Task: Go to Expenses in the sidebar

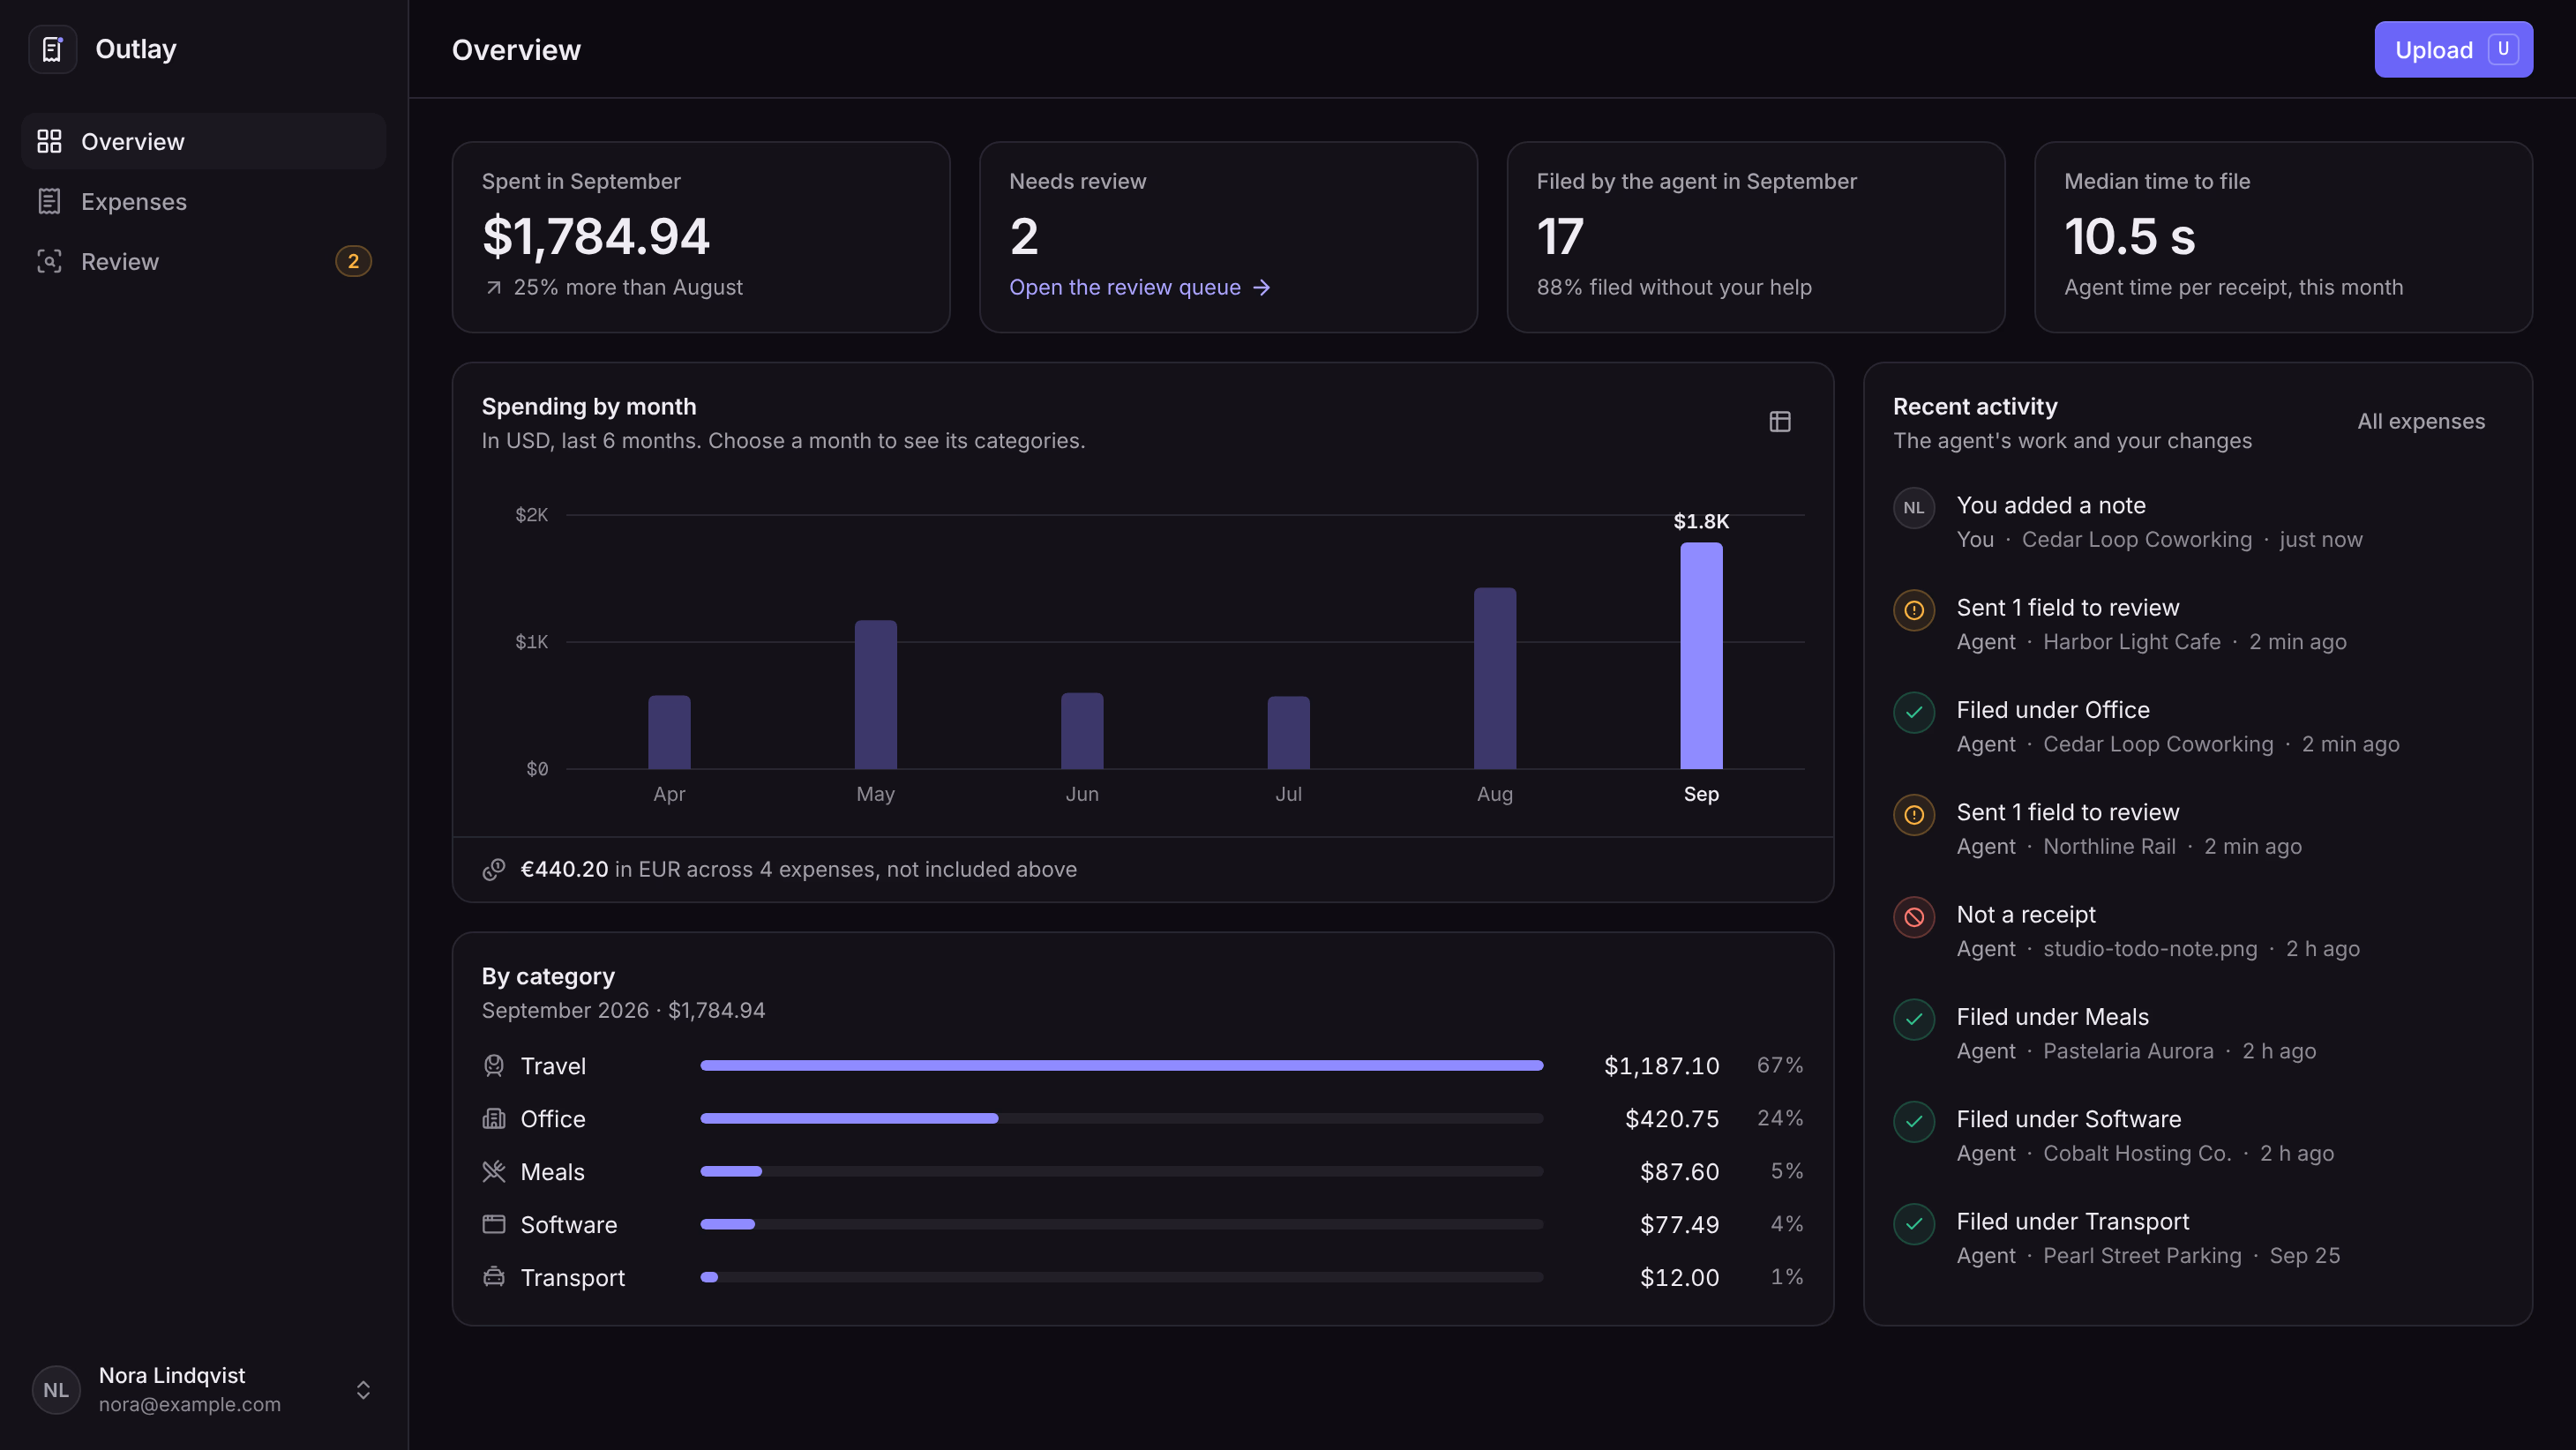Action: tap(203, 201)
